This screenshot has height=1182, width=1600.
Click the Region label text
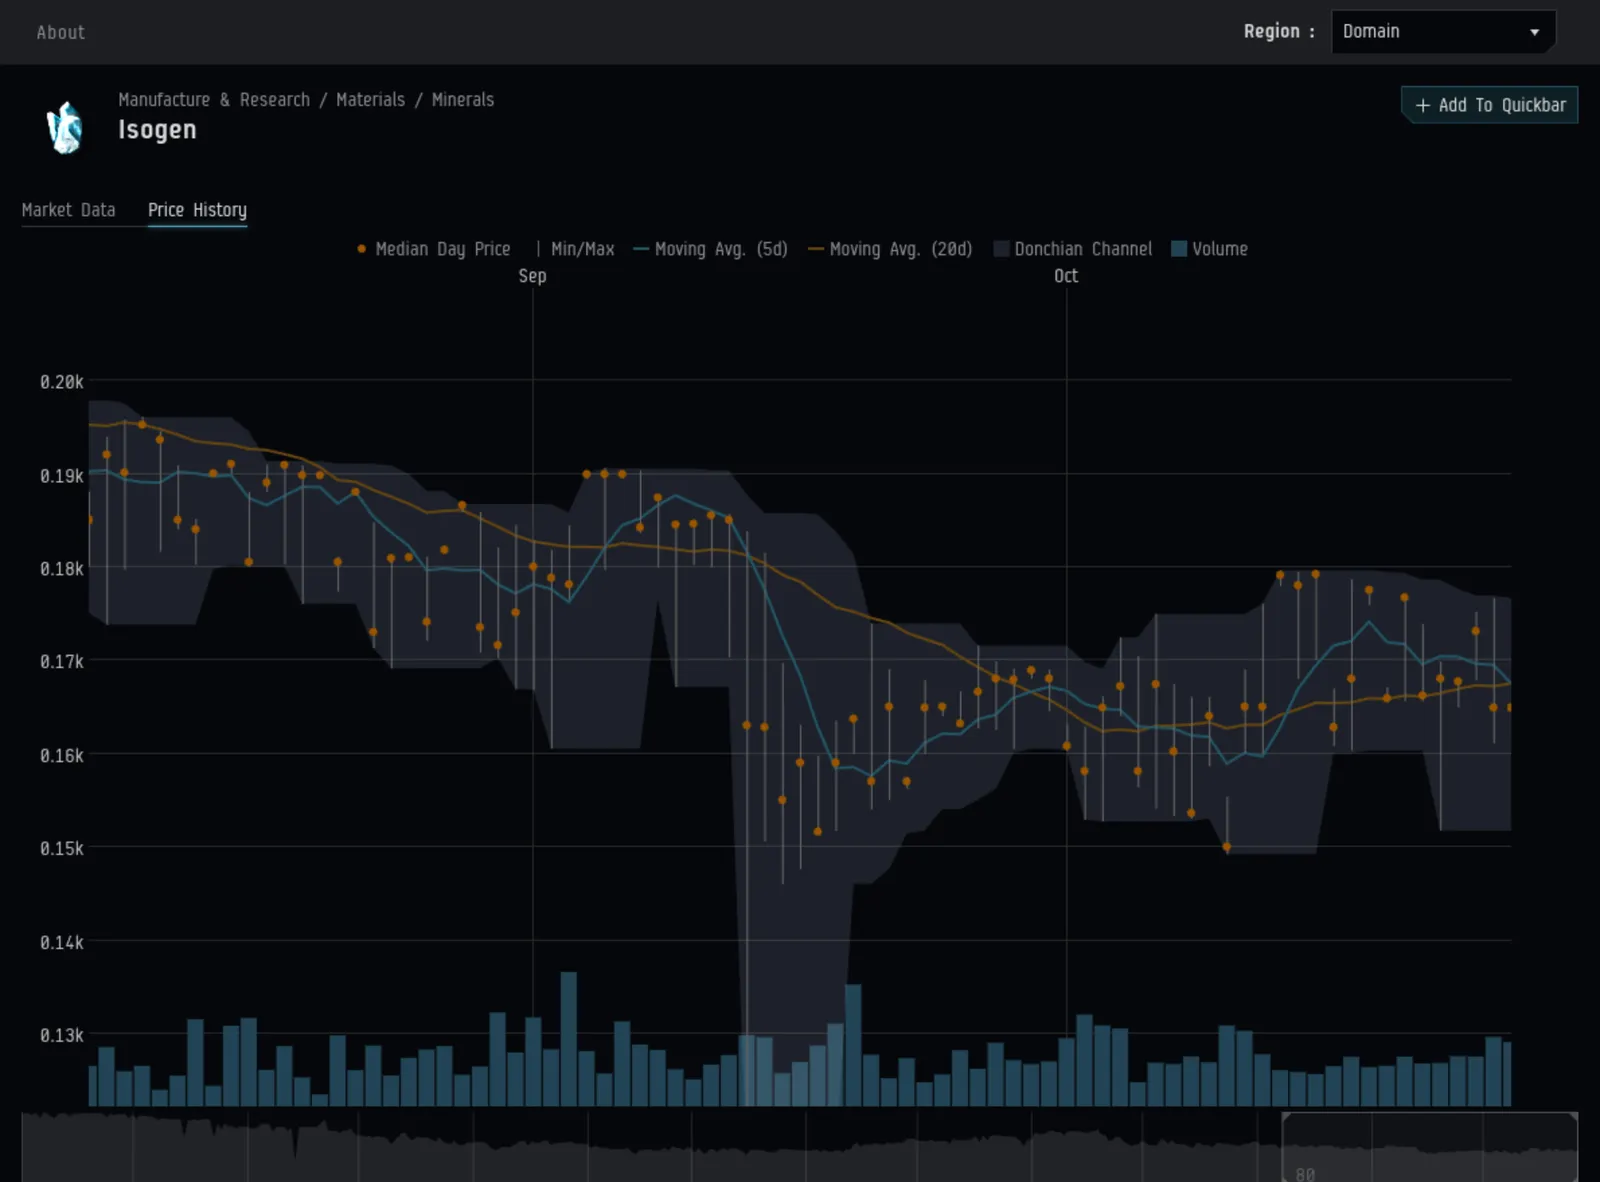click(x=1278, y=32)
